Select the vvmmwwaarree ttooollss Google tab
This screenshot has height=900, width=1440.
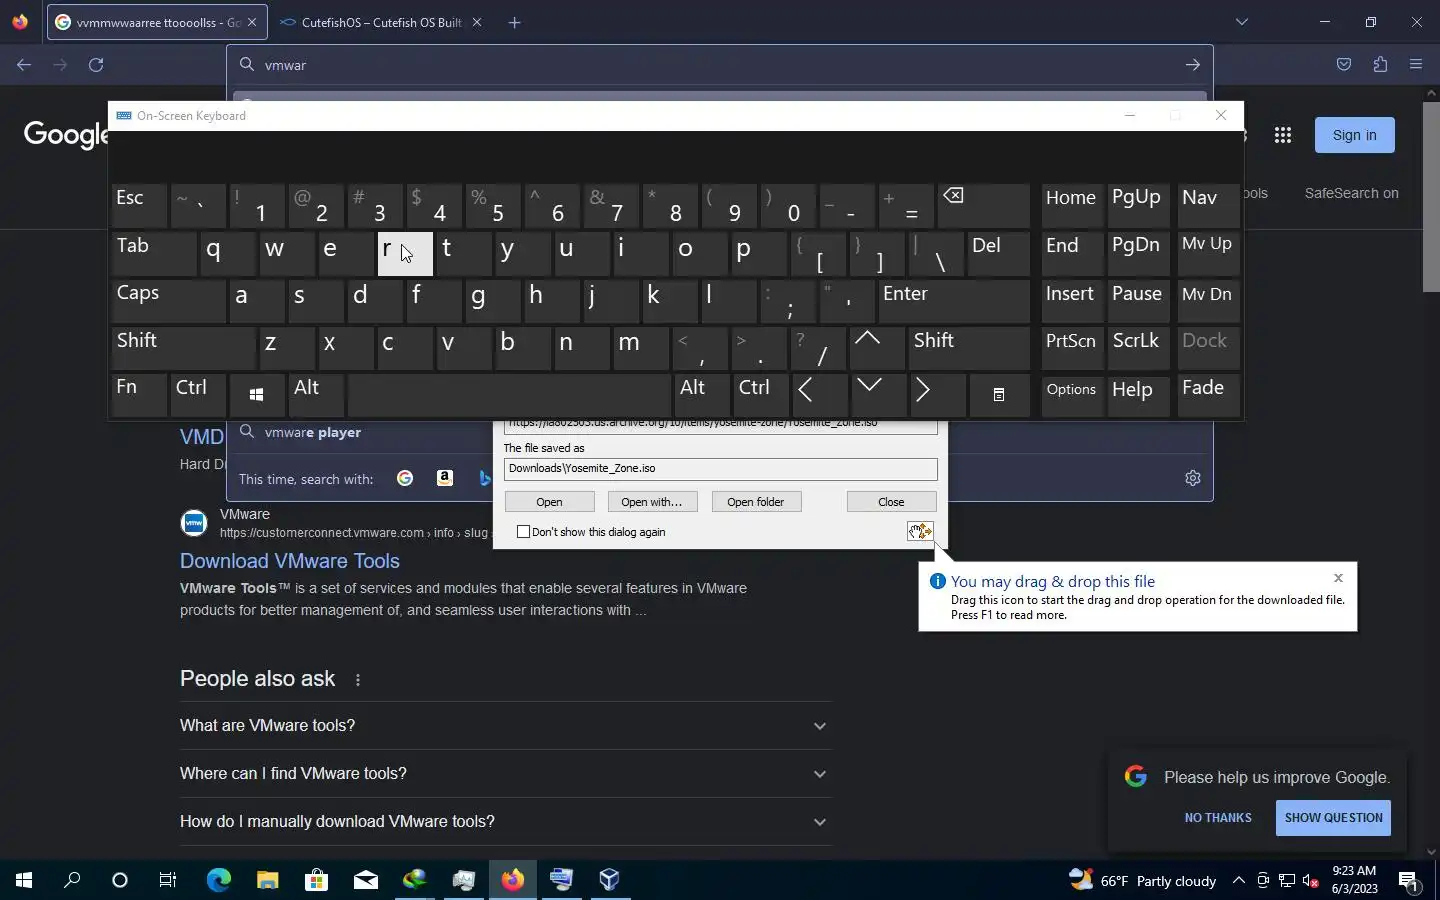tap(157, 22)
